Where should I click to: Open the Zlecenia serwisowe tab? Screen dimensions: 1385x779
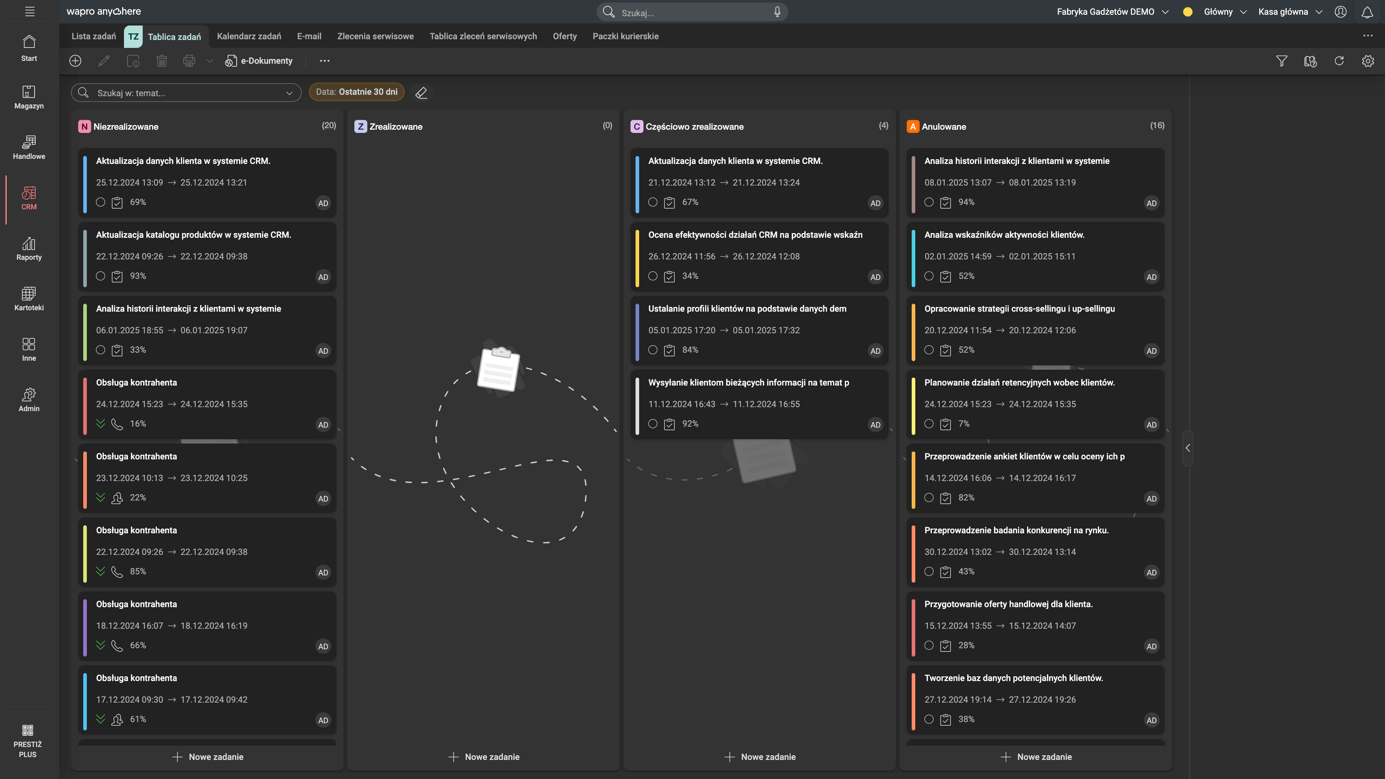click(x=375, y=36)
